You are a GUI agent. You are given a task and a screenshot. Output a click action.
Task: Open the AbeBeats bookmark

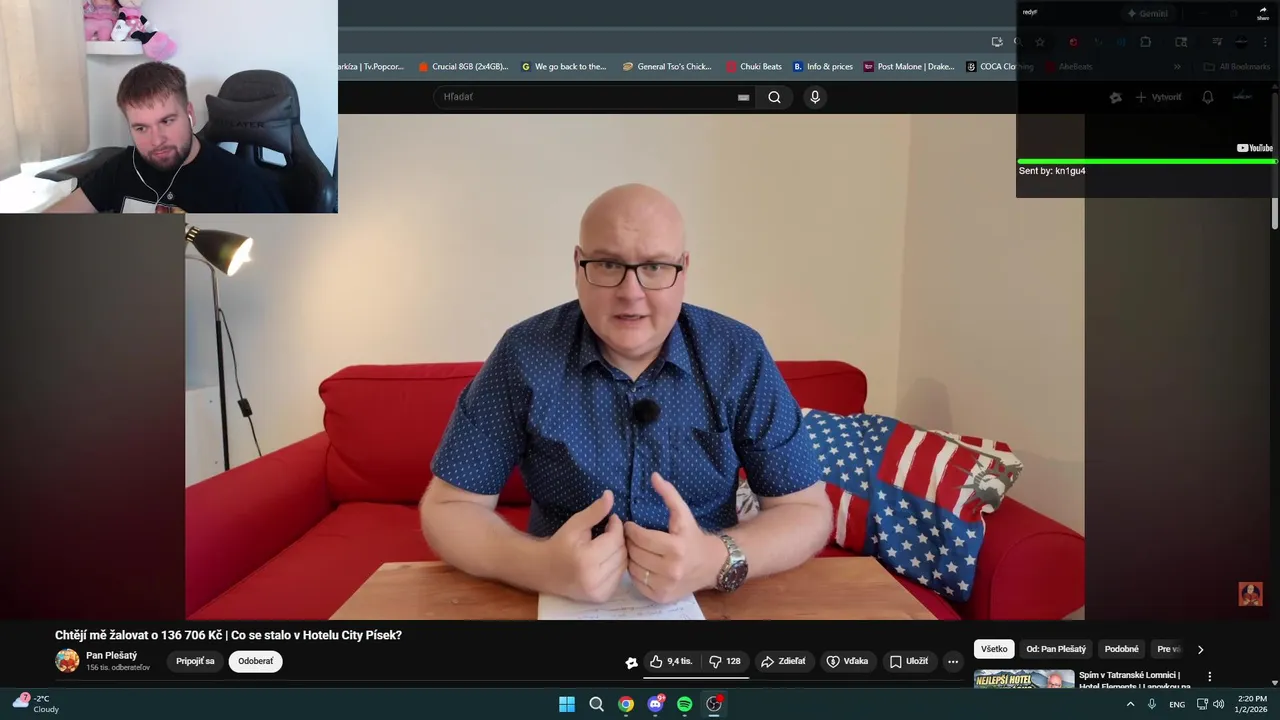(x=1069, y=67)
